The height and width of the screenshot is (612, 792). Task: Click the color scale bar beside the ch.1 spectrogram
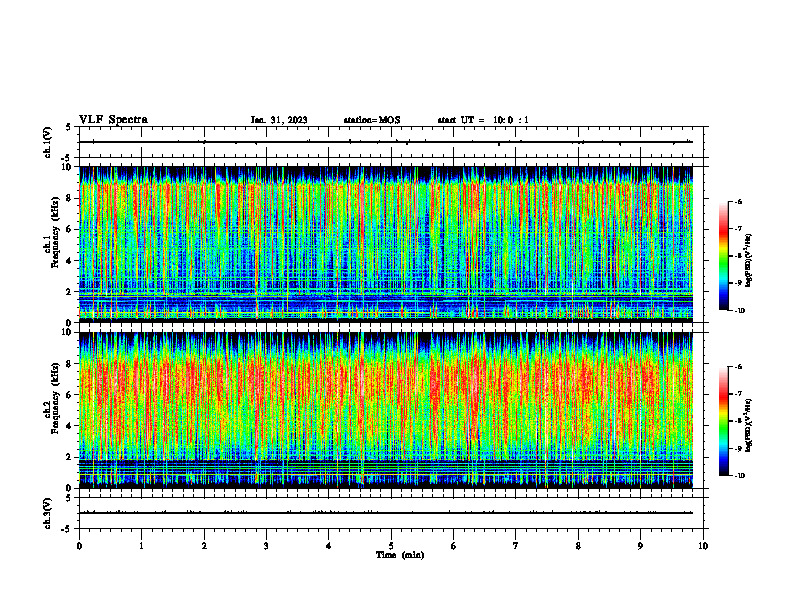pyautogui.click(x=723, y=256)
